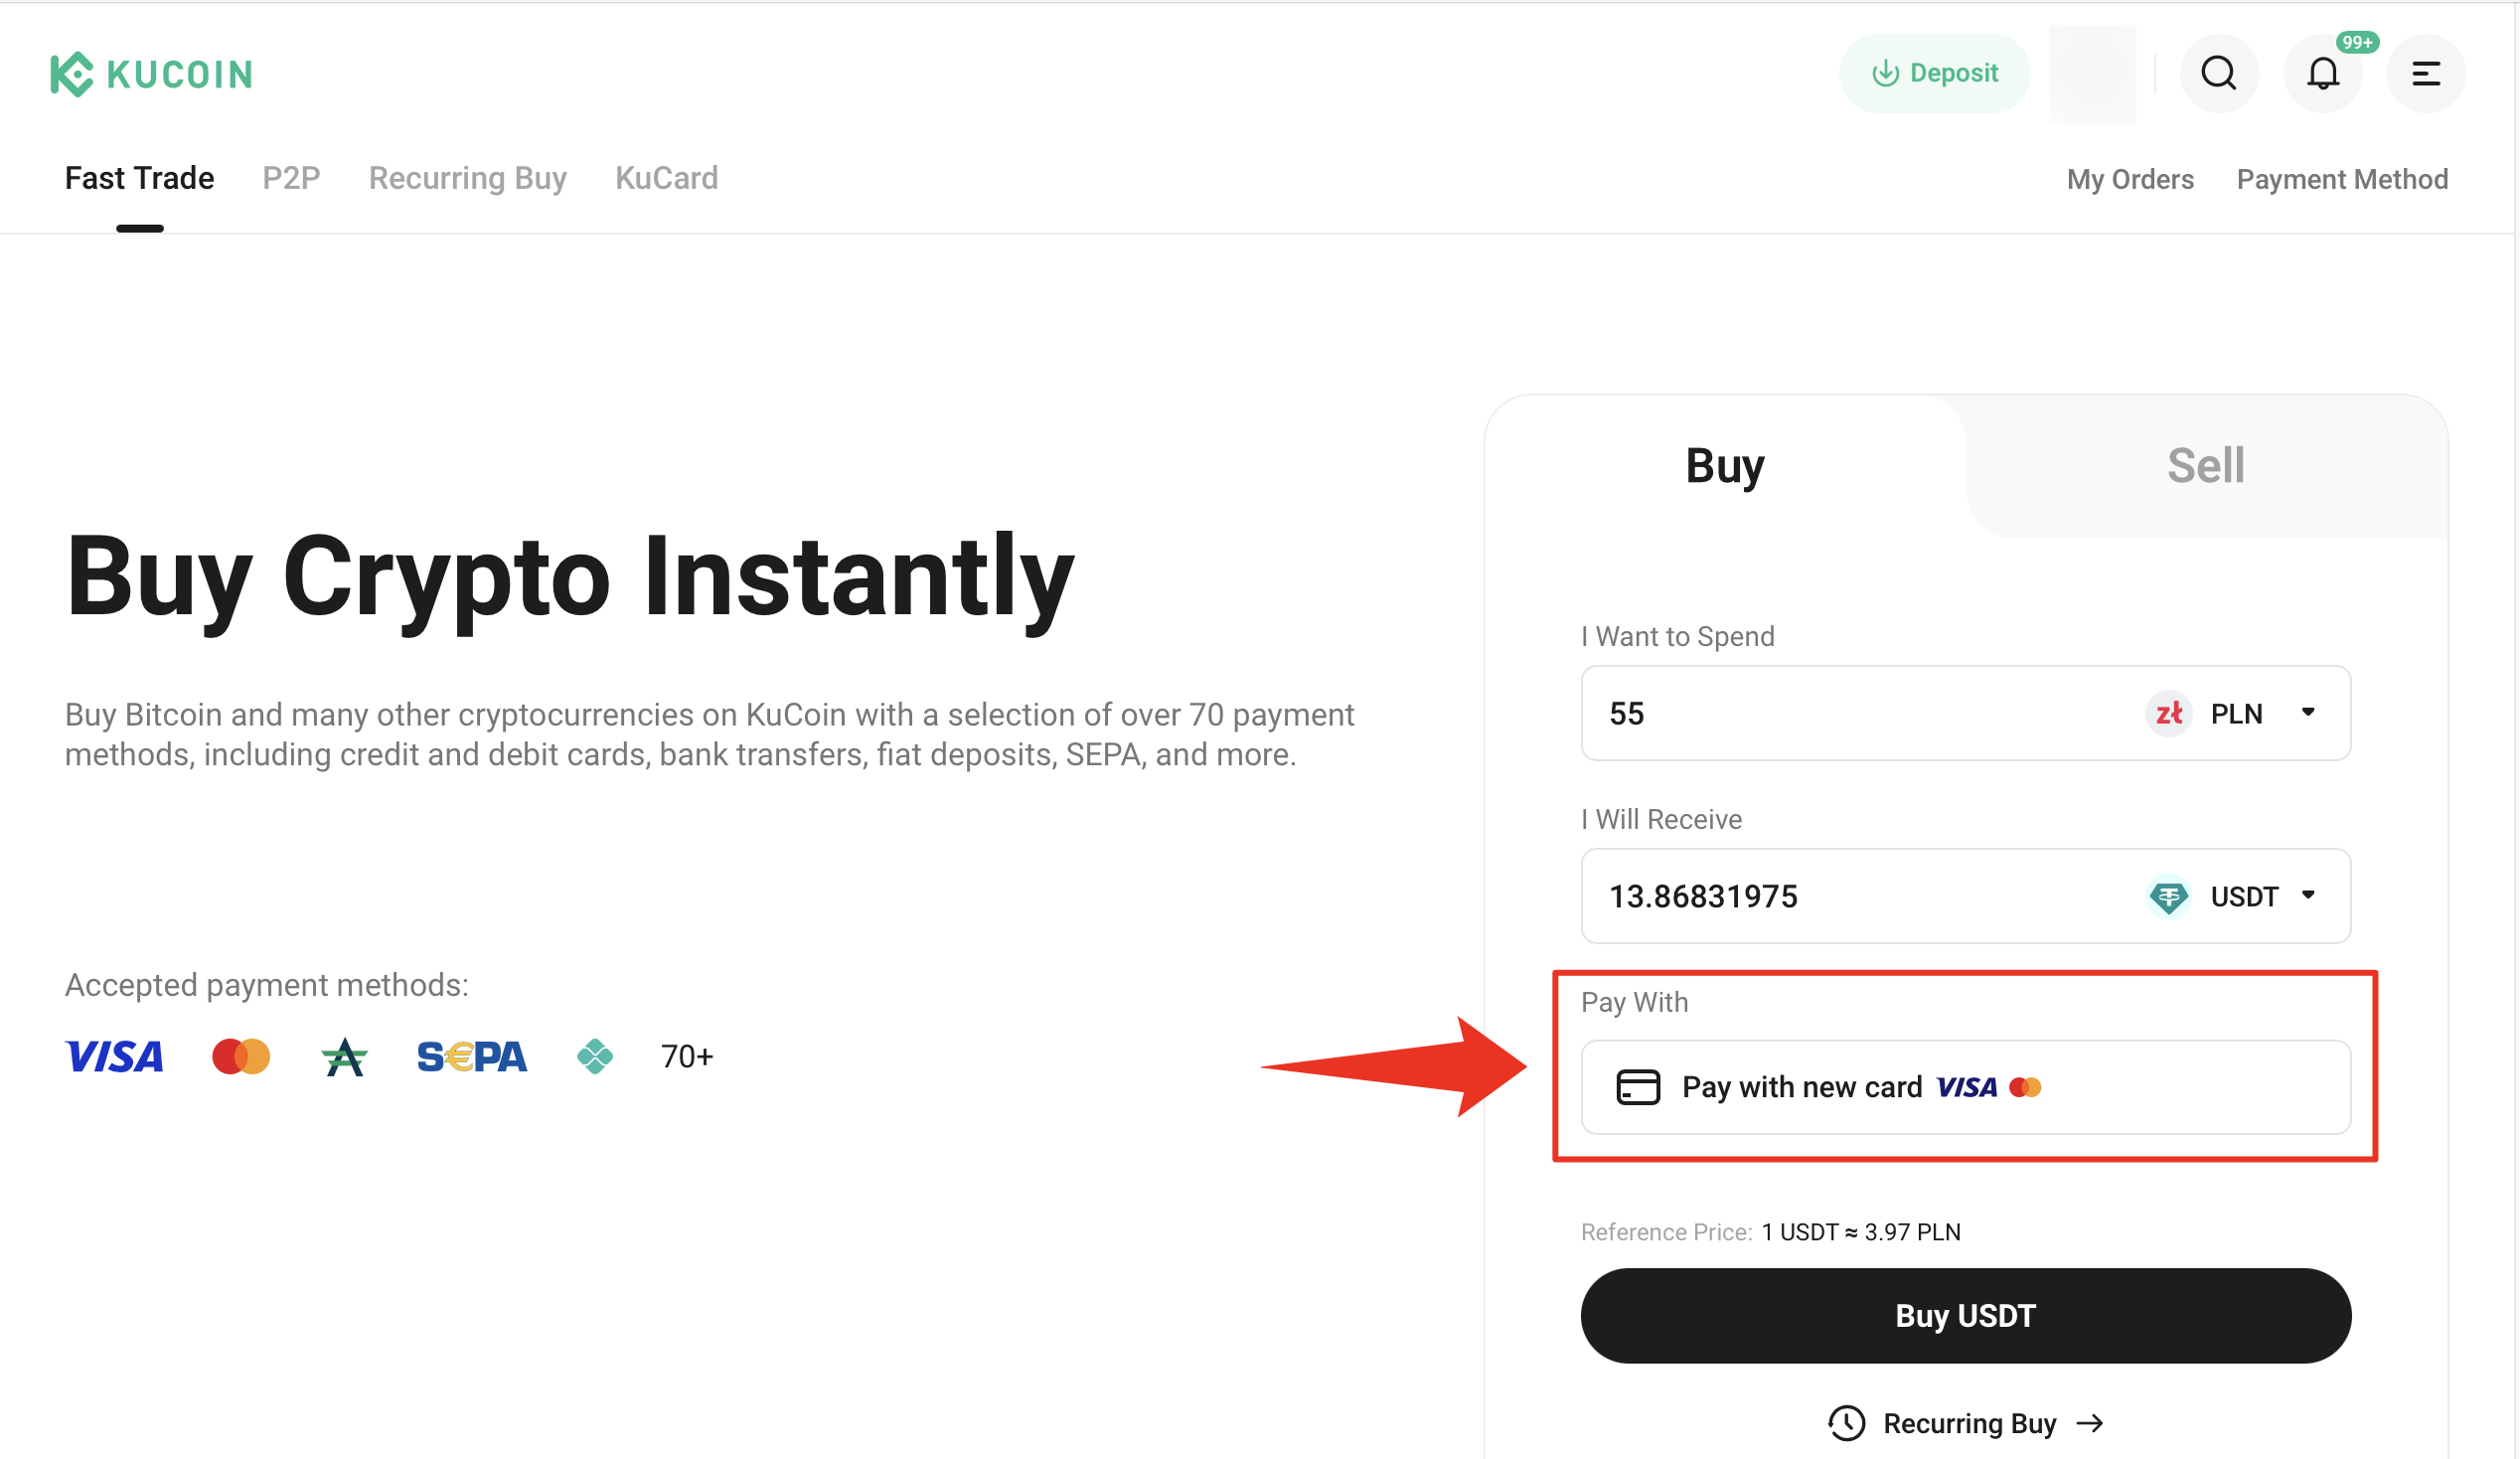This screenshot has height=1459, width=2520.
Task: Switch to the P2P tab
Action: point(291,178)
